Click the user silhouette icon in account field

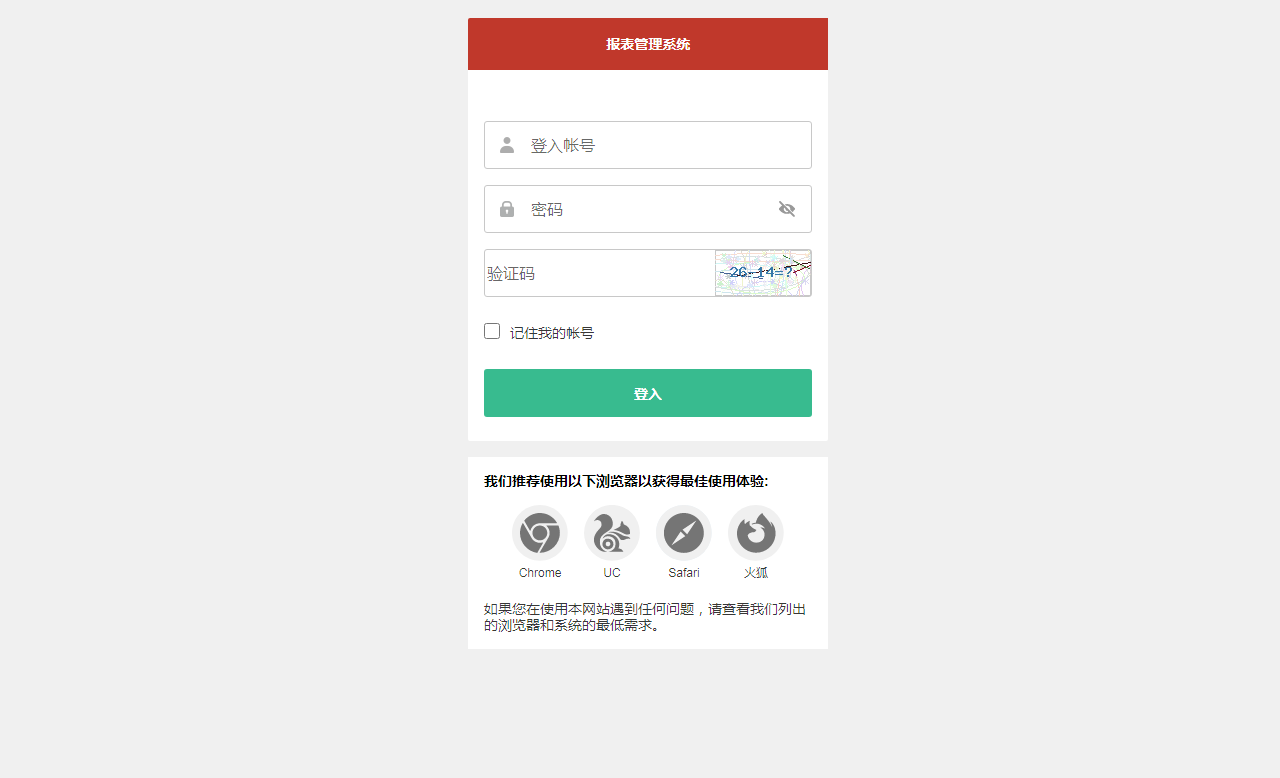tap(507, 145)
